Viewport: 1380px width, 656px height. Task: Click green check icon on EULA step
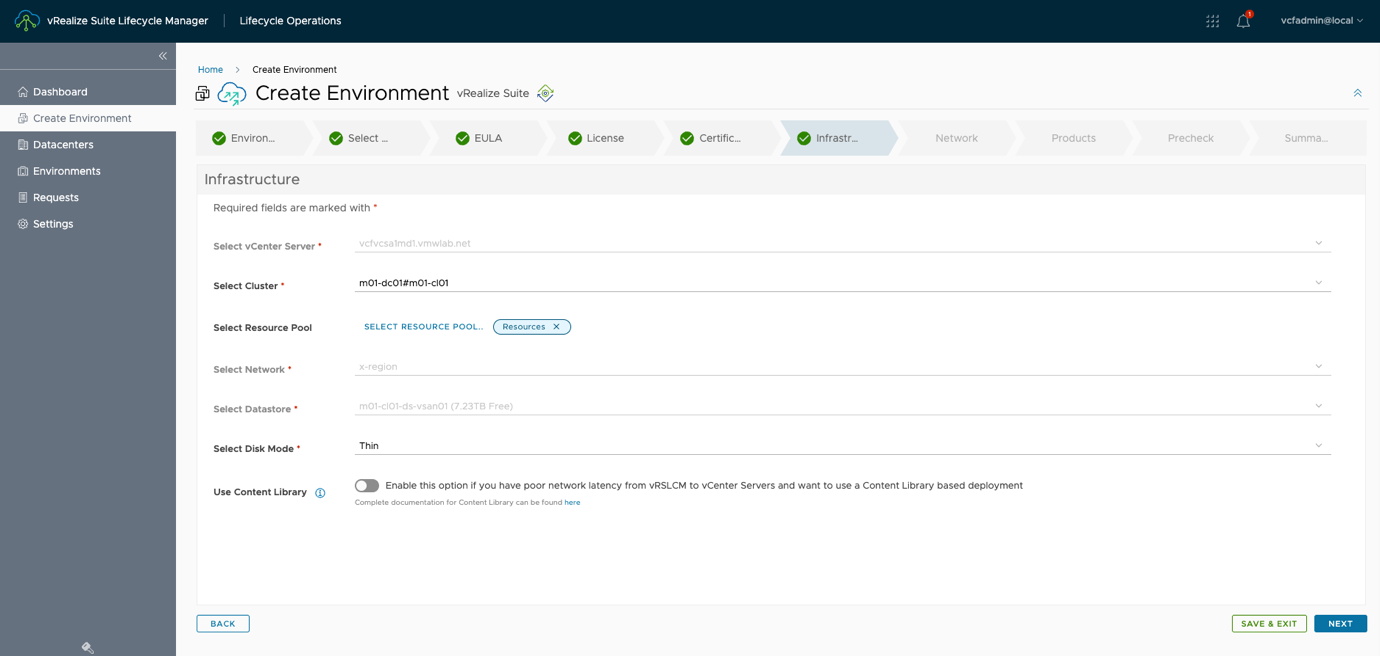pos(462,138)
